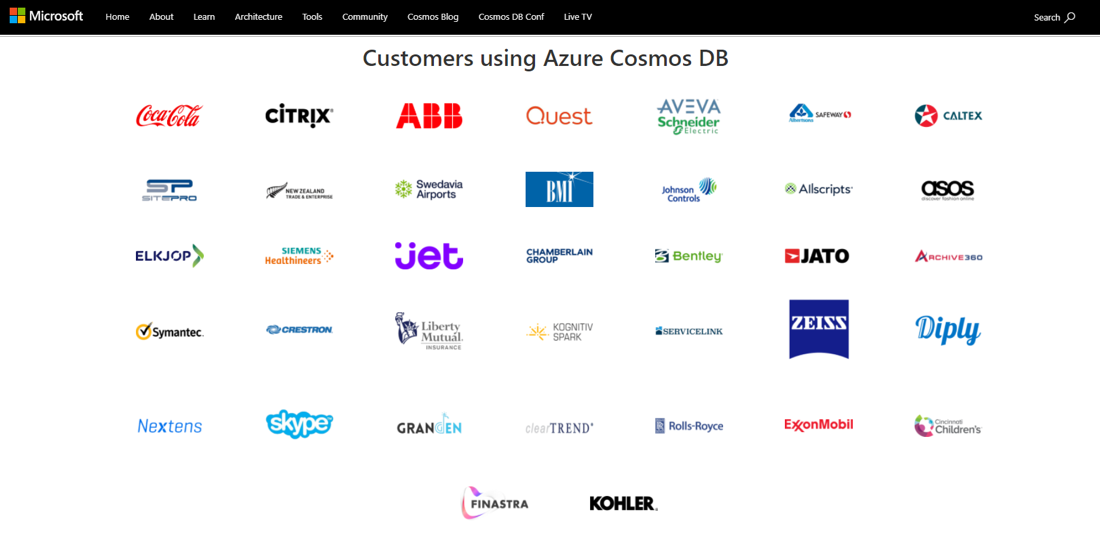
Task: Click the AVEVA Schneider Electric logo
Action: coord(689,116)
